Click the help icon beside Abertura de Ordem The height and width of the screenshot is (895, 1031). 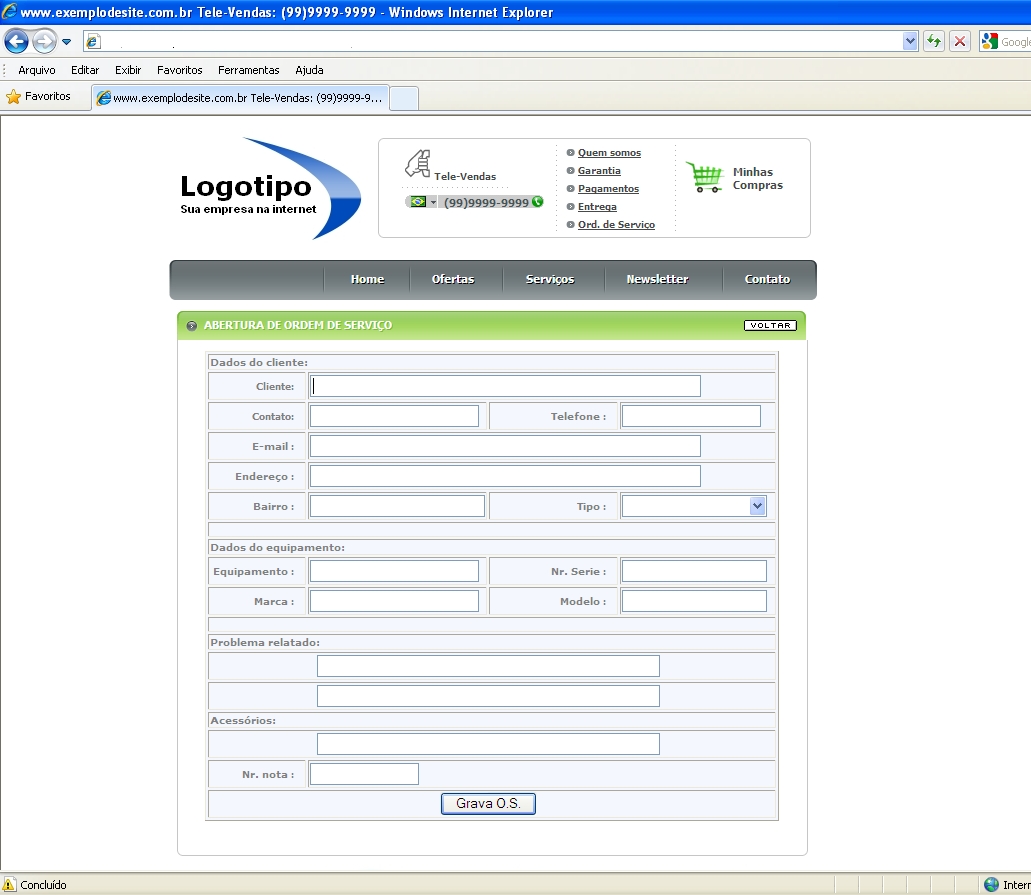coord(192,326)
